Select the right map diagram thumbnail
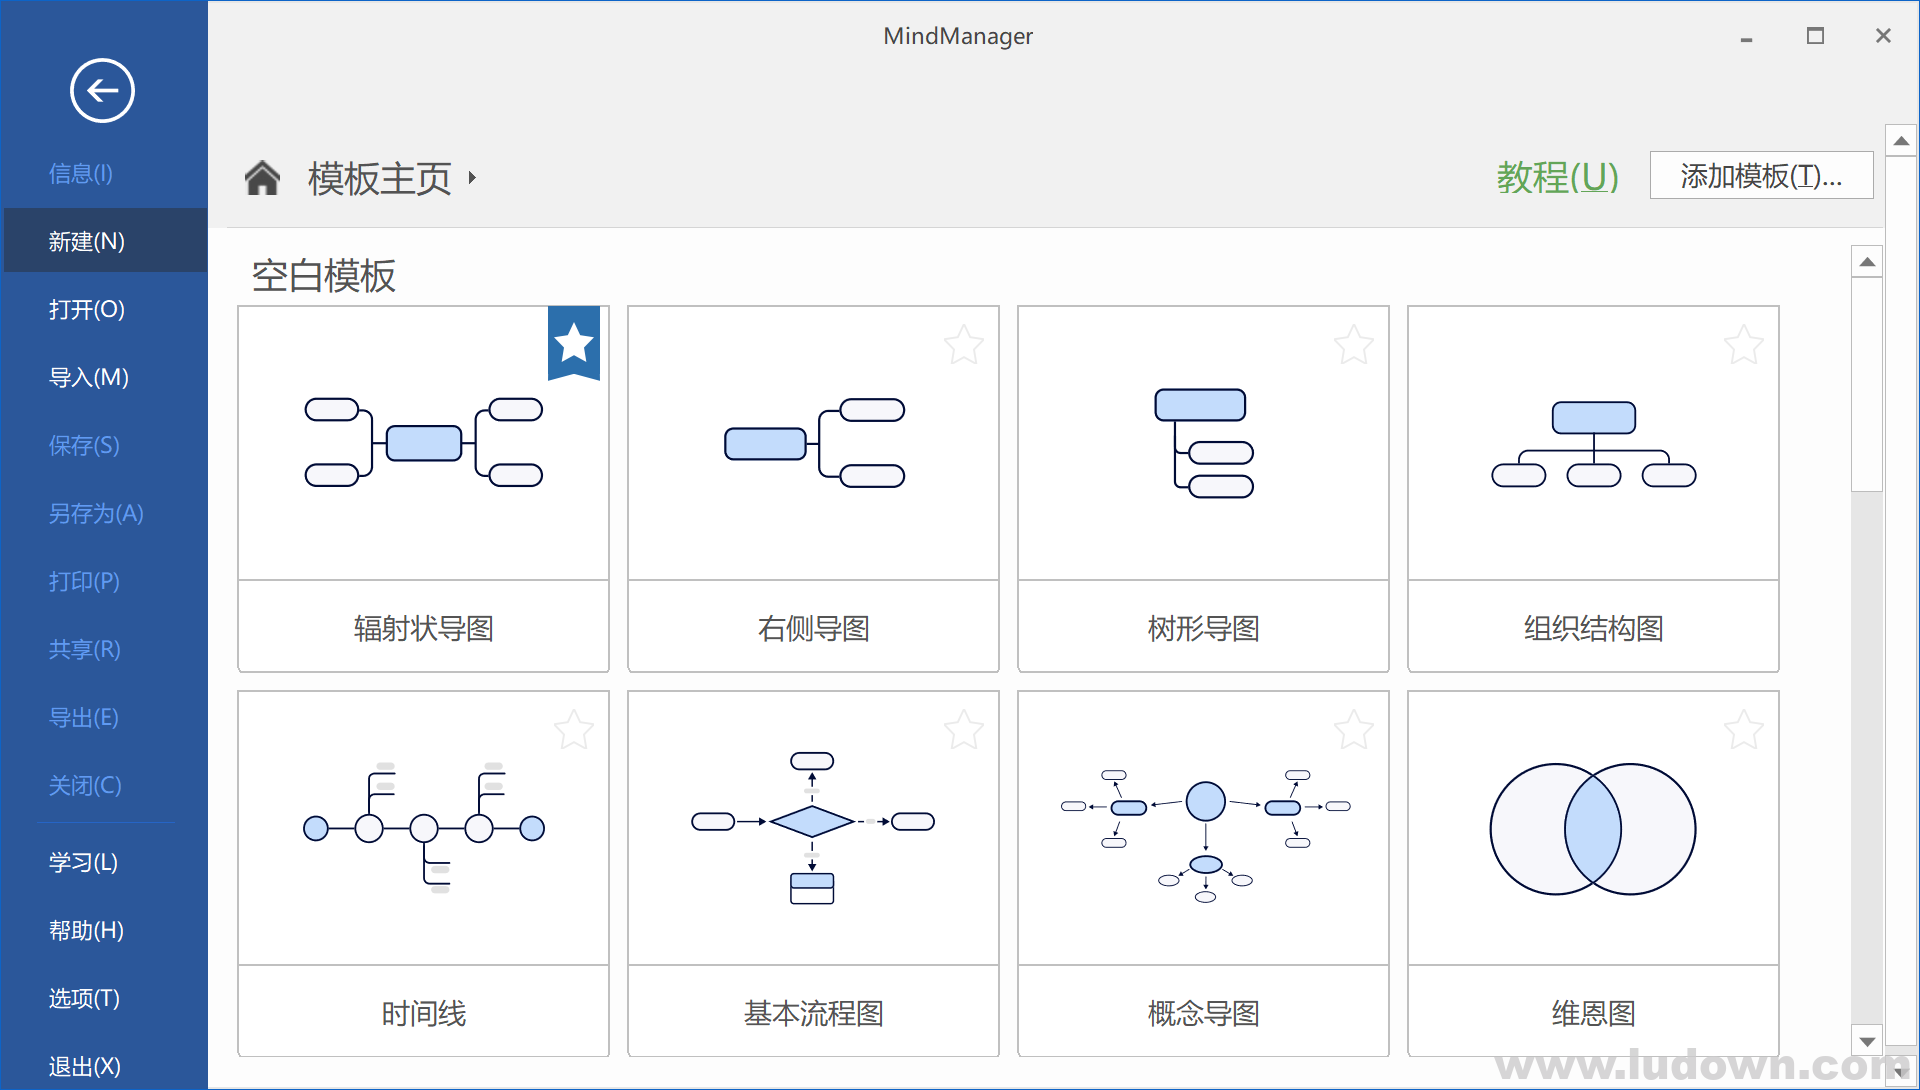The width and height of the screenshot is (1920, 1090). tap(814, 442)
